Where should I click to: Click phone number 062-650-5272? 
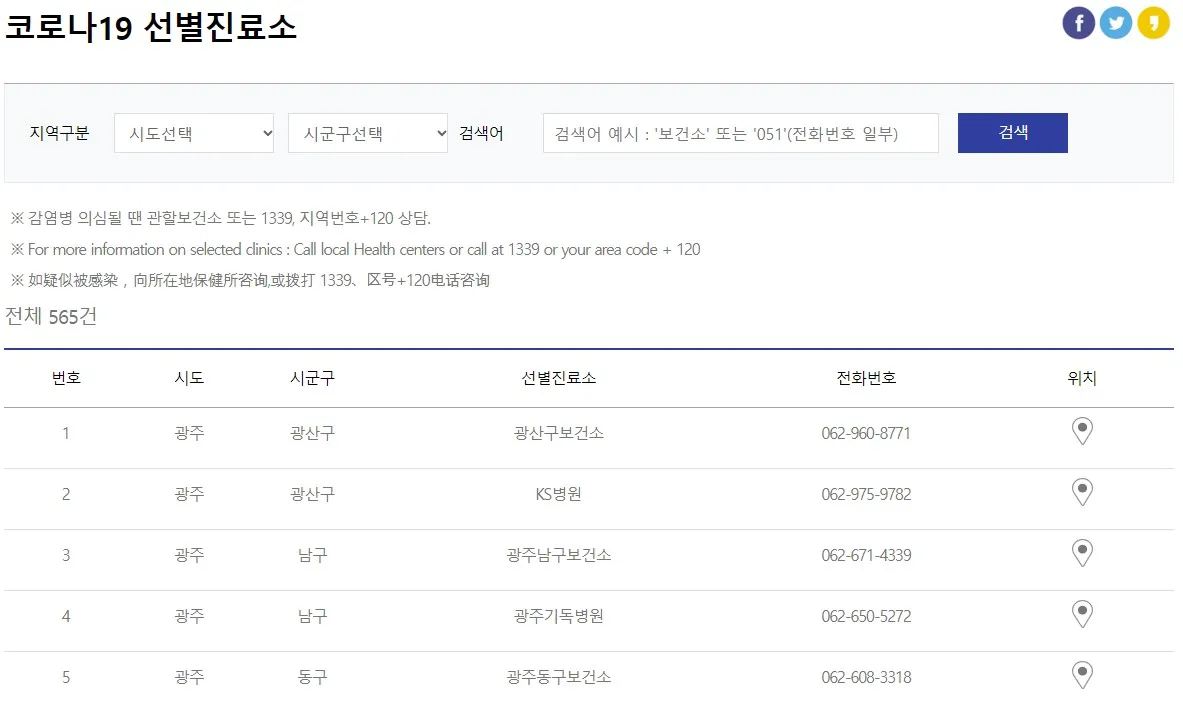[866, 617]
